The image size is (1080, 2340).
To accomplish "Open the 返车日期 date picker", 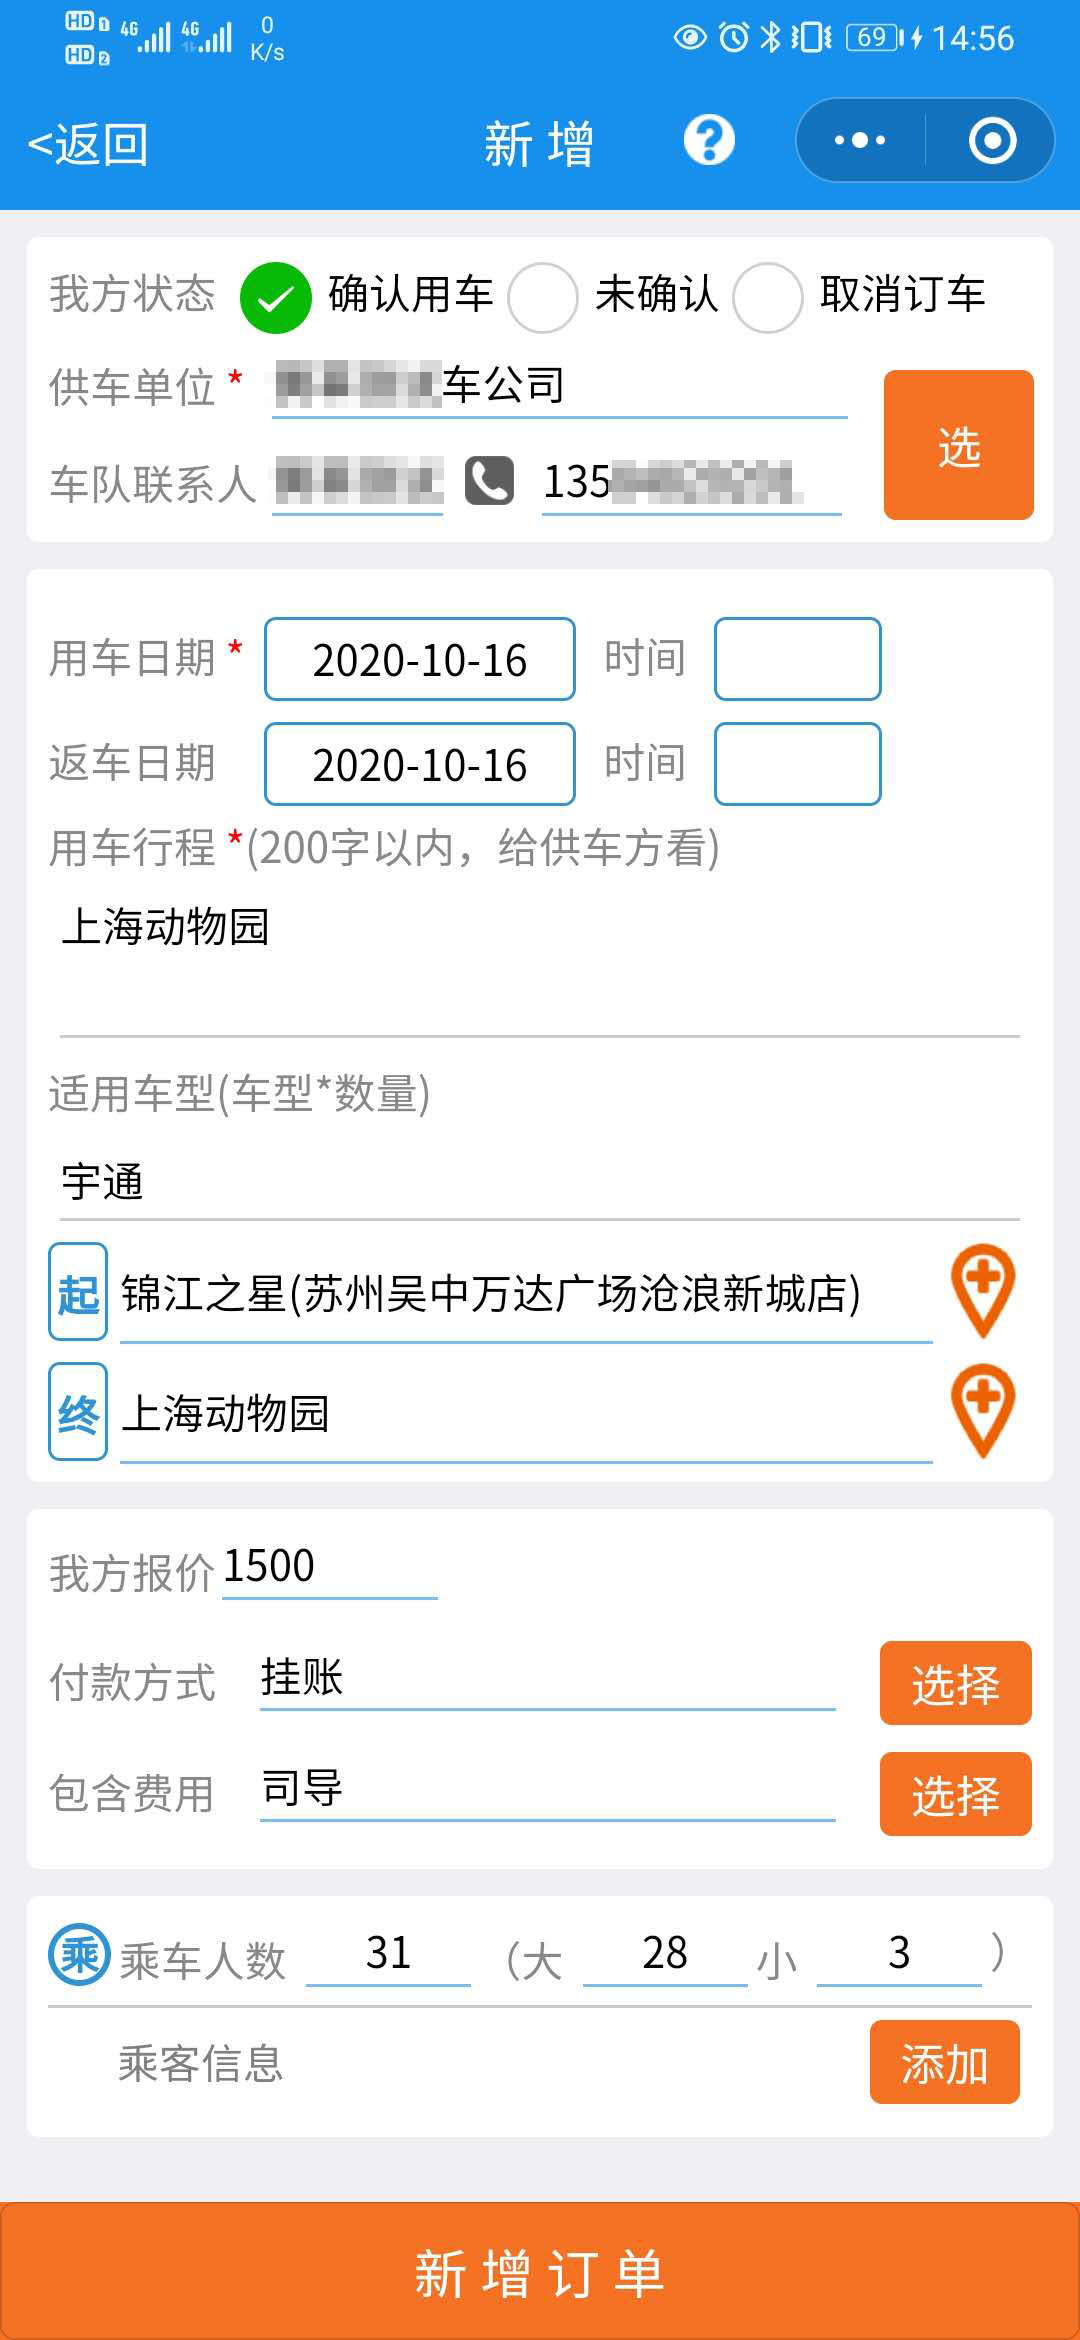I will pos(420,764).
